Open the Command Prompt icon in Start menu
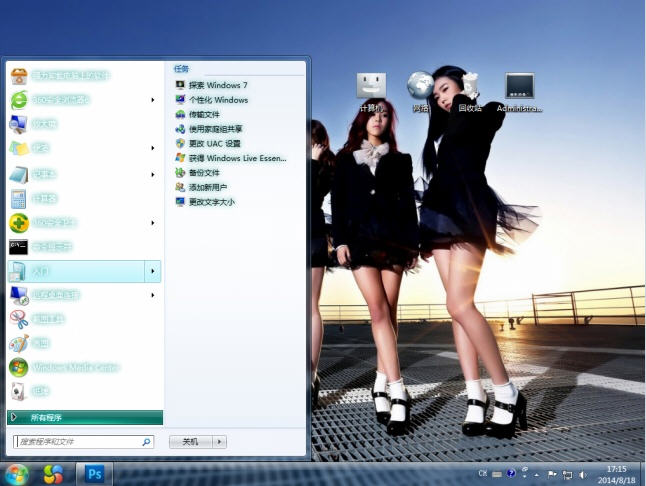 [19, 246]
